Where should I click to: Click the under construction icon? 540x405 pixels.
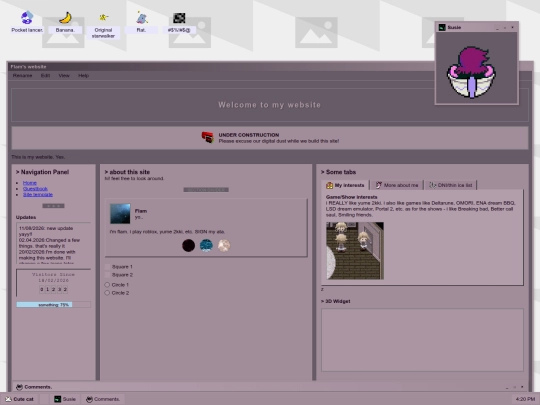pos(208,137)
